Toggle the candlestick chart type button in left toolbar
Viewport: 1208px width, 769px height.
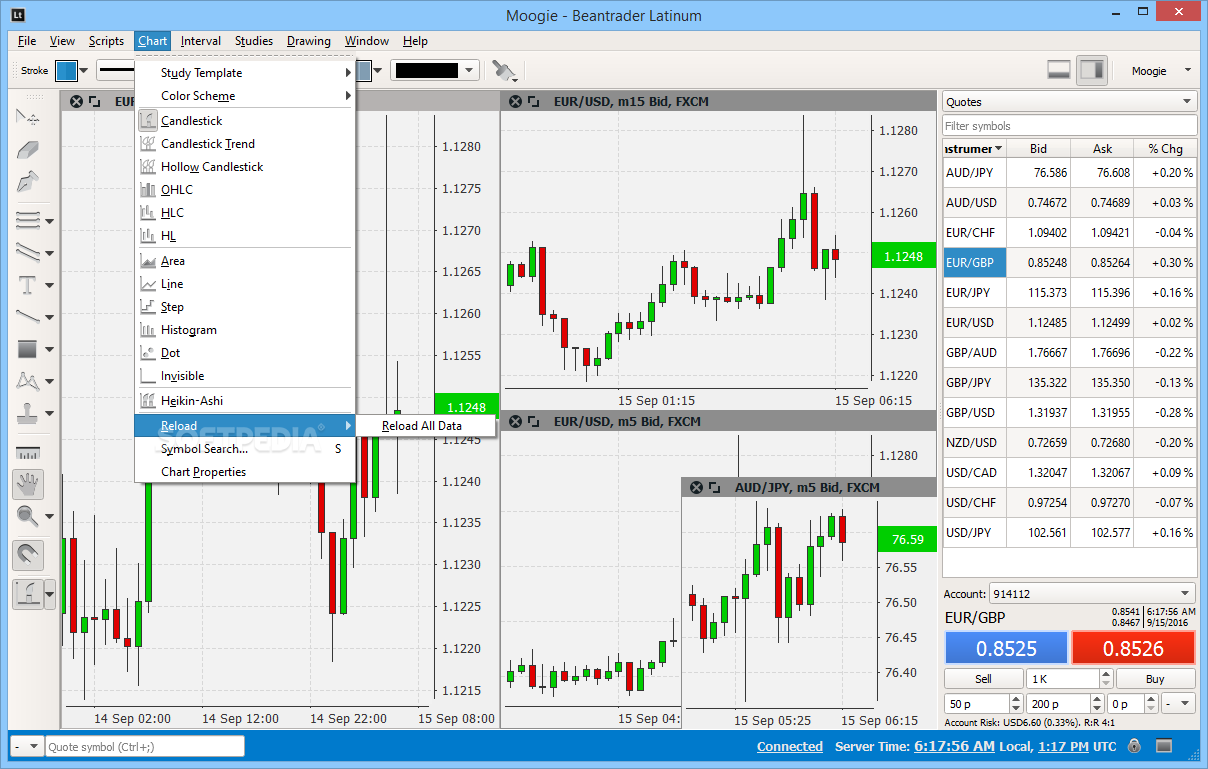[x=28, y=594]
